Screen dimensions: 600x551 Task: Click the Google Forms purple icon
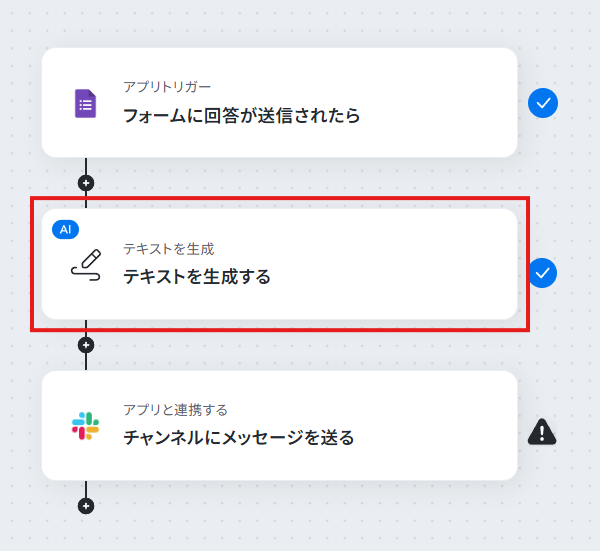(85, 103)
